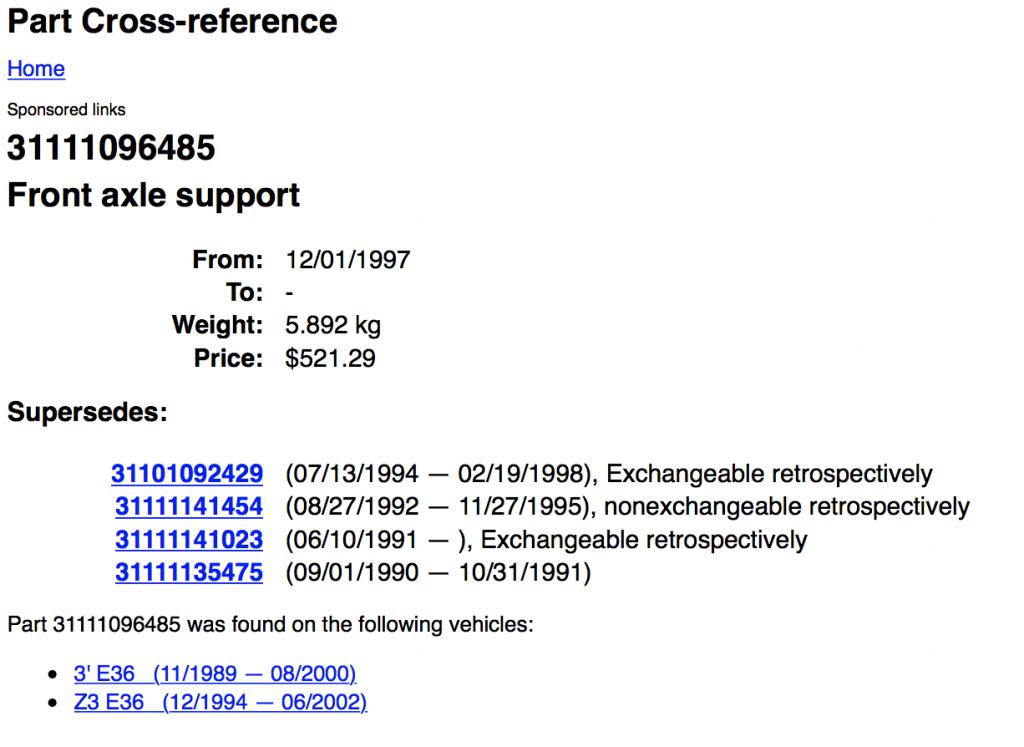Click the weight value 5.892 kg

(x=332, y=325)
